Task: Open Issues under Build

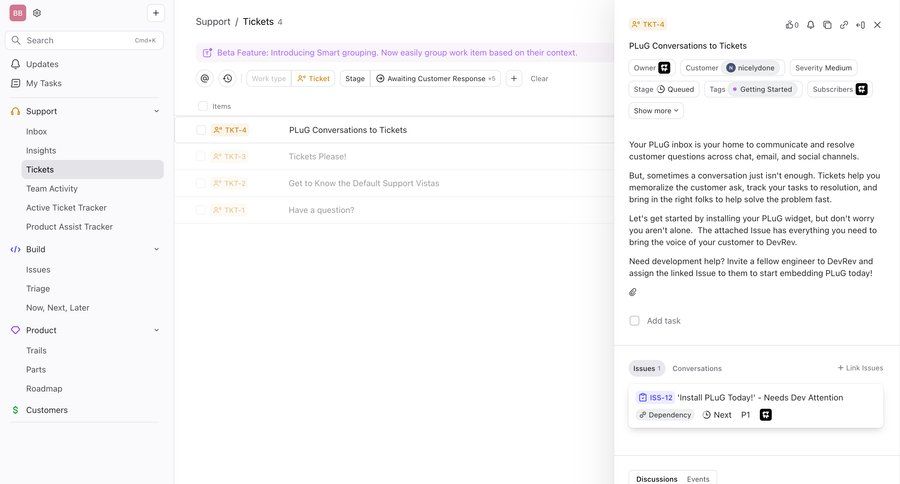Action: point(38,269)
